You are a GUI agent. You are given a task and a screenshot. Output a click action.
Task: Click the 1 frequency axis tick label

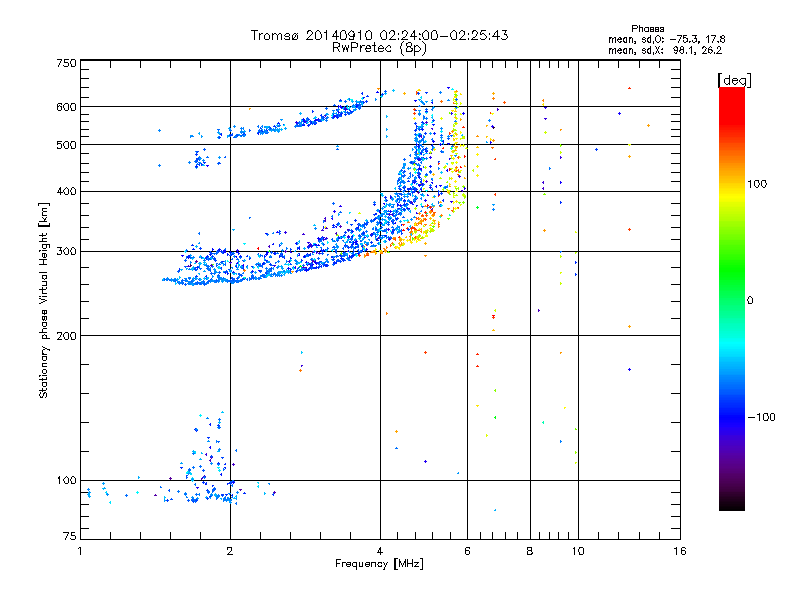[x=80, y=551]
